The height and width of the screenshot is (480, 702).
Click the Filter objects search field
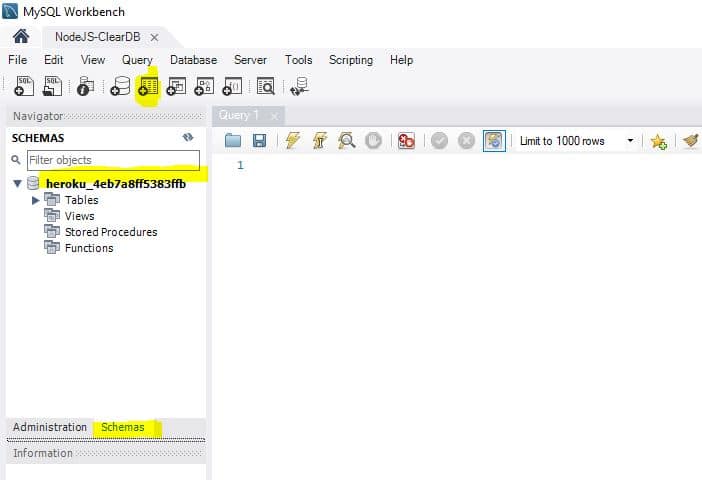click(113, 160)
